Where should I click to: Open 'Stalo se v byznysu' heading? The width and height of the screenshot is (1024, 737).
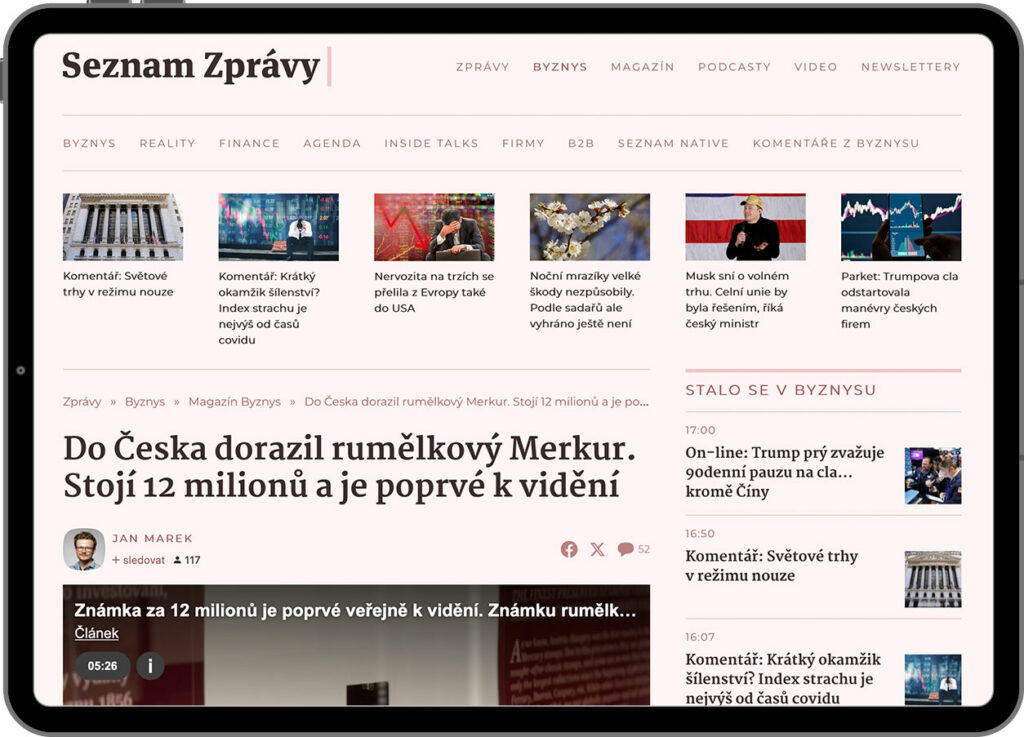click(780, 390)
